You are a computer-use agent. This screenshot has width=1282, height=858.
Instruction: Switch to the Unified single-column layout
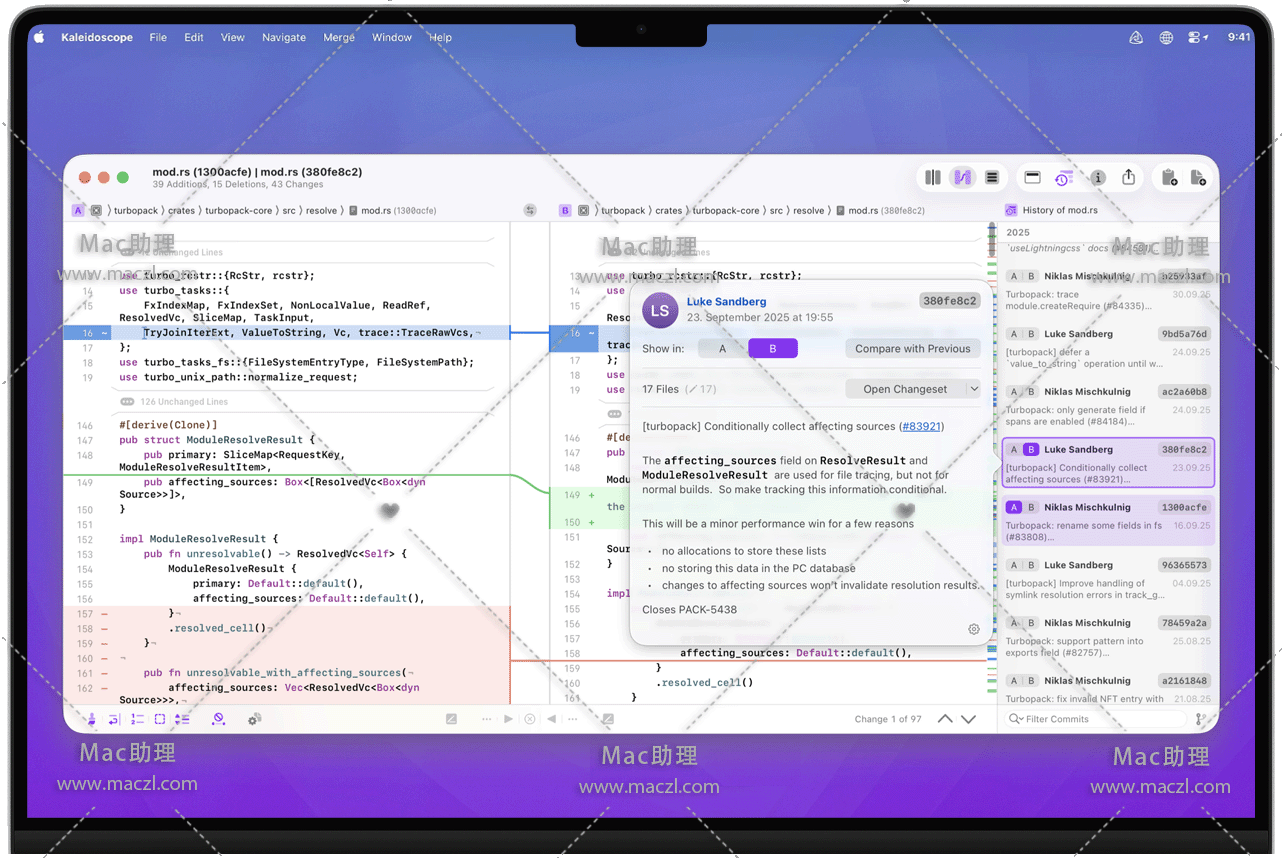coord(992,178)
